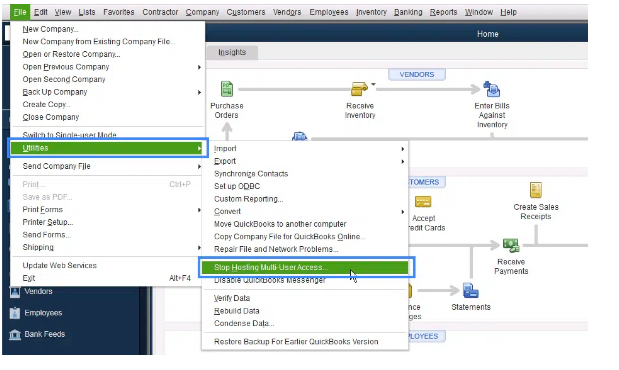Open the Inventory menu
The width and height of the screenshot is (619, 370).
tap(371, 12)
